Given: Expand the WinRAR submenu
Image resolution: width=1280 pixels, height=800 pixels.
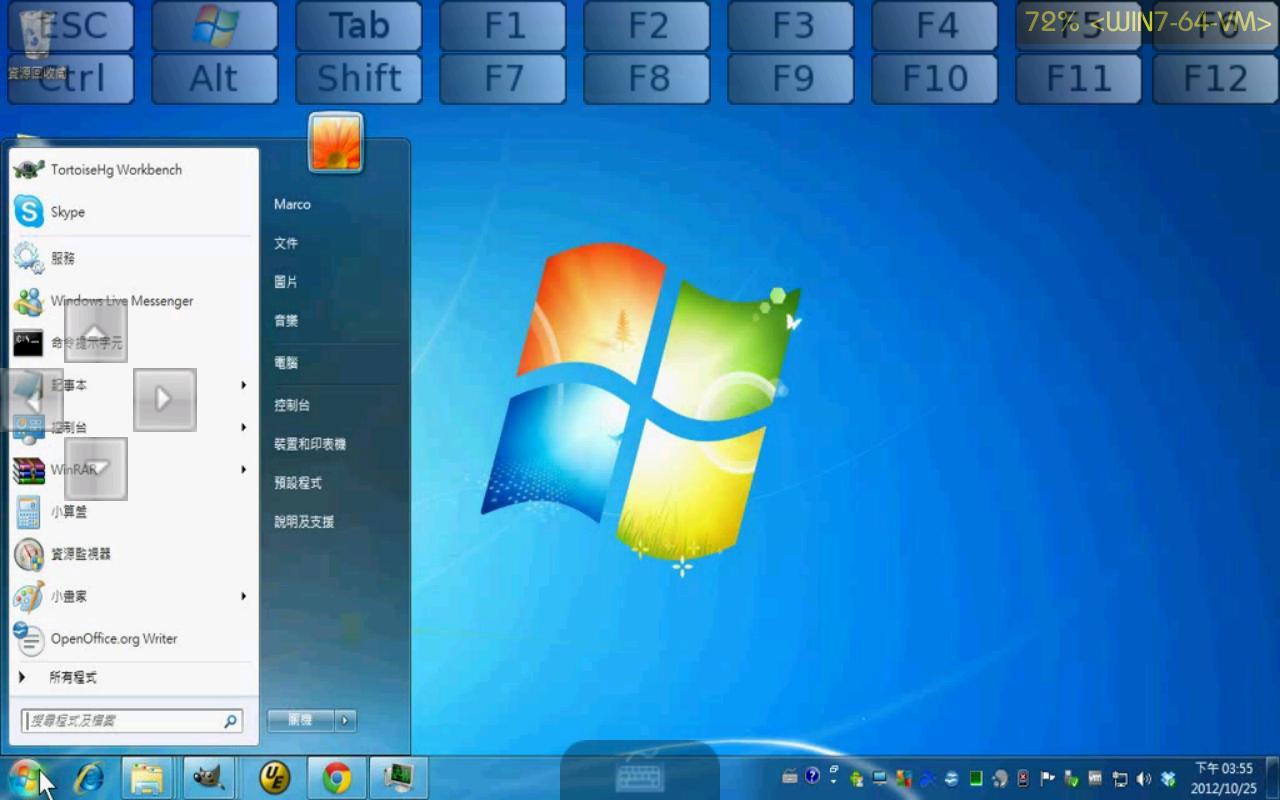Looking at the screenshot, I should click(244, 469).
